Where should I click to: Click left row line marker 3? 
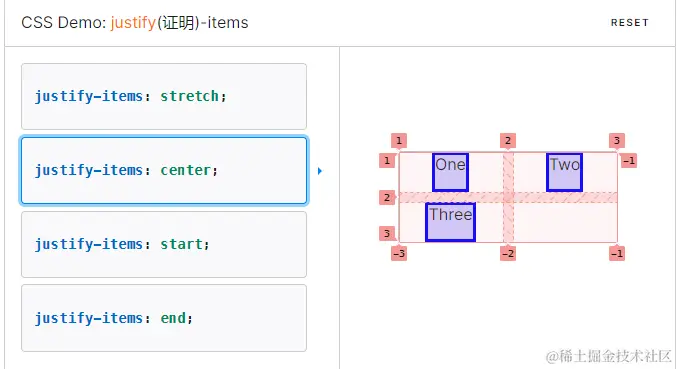[x=387, y=233]
